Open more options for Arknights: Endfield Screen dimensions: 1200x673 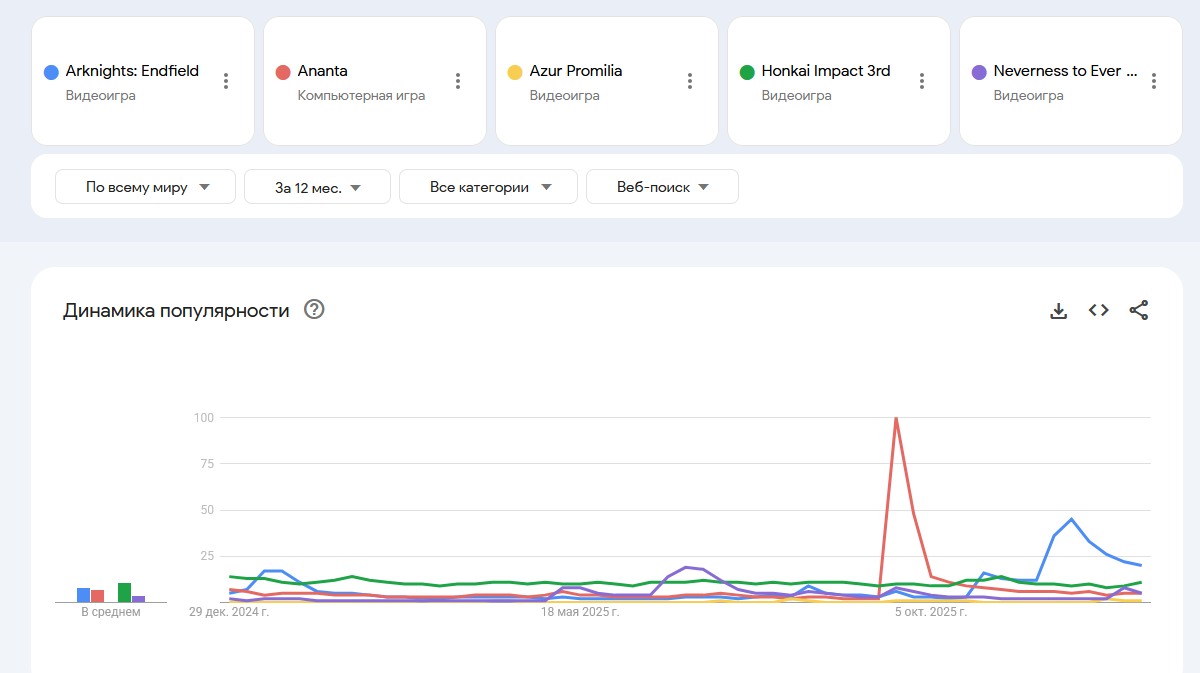click(226, 81)
